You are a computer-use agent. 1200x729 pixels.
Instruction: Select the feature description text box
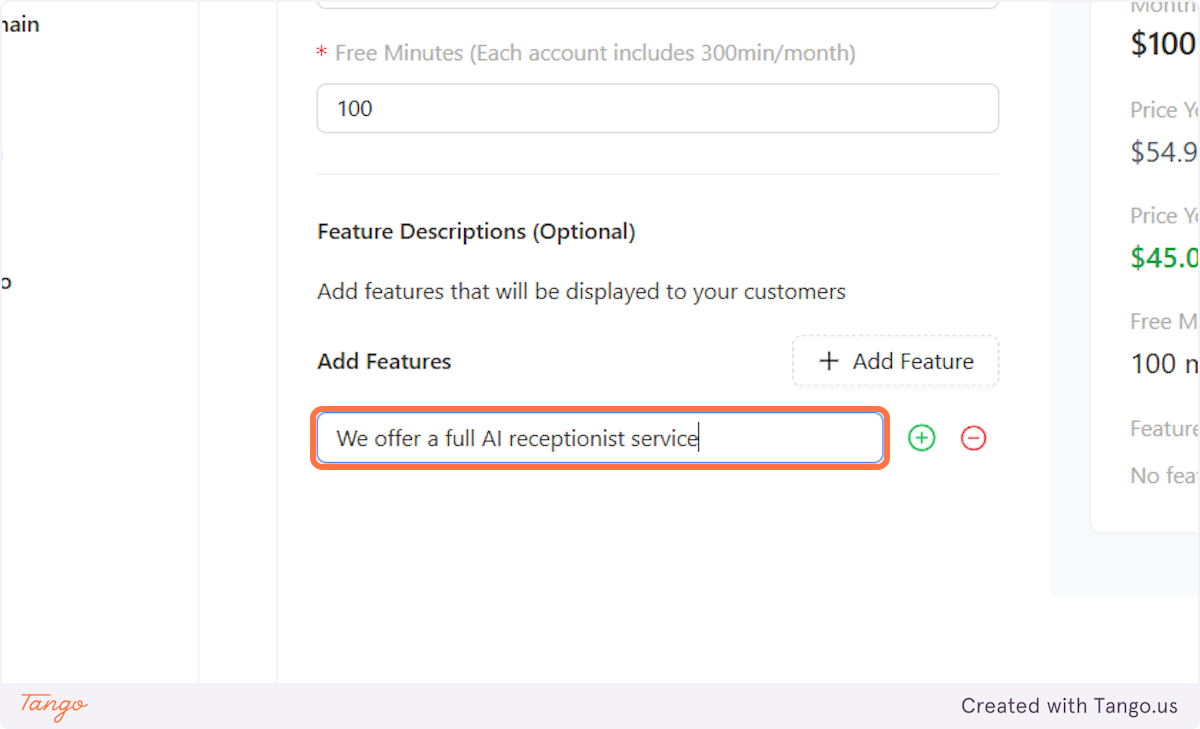coord(600,437)
